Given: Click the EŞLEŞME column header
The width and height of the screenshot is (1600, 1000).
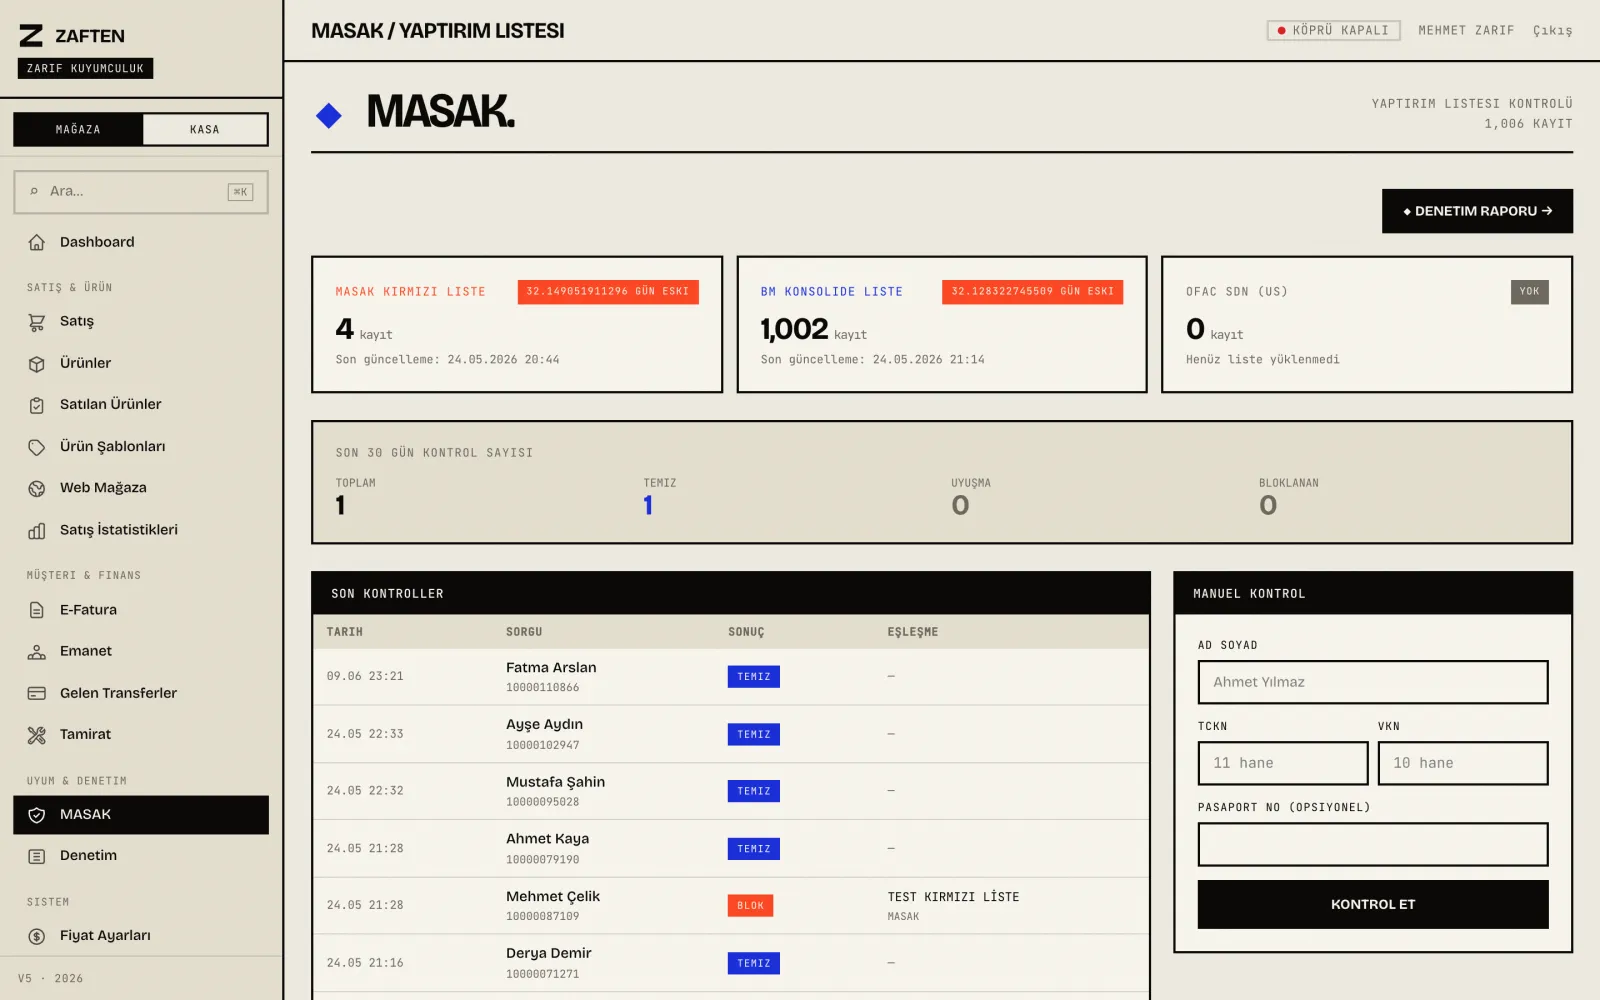Looking at the screenshot, I should (x=913, y=632).
